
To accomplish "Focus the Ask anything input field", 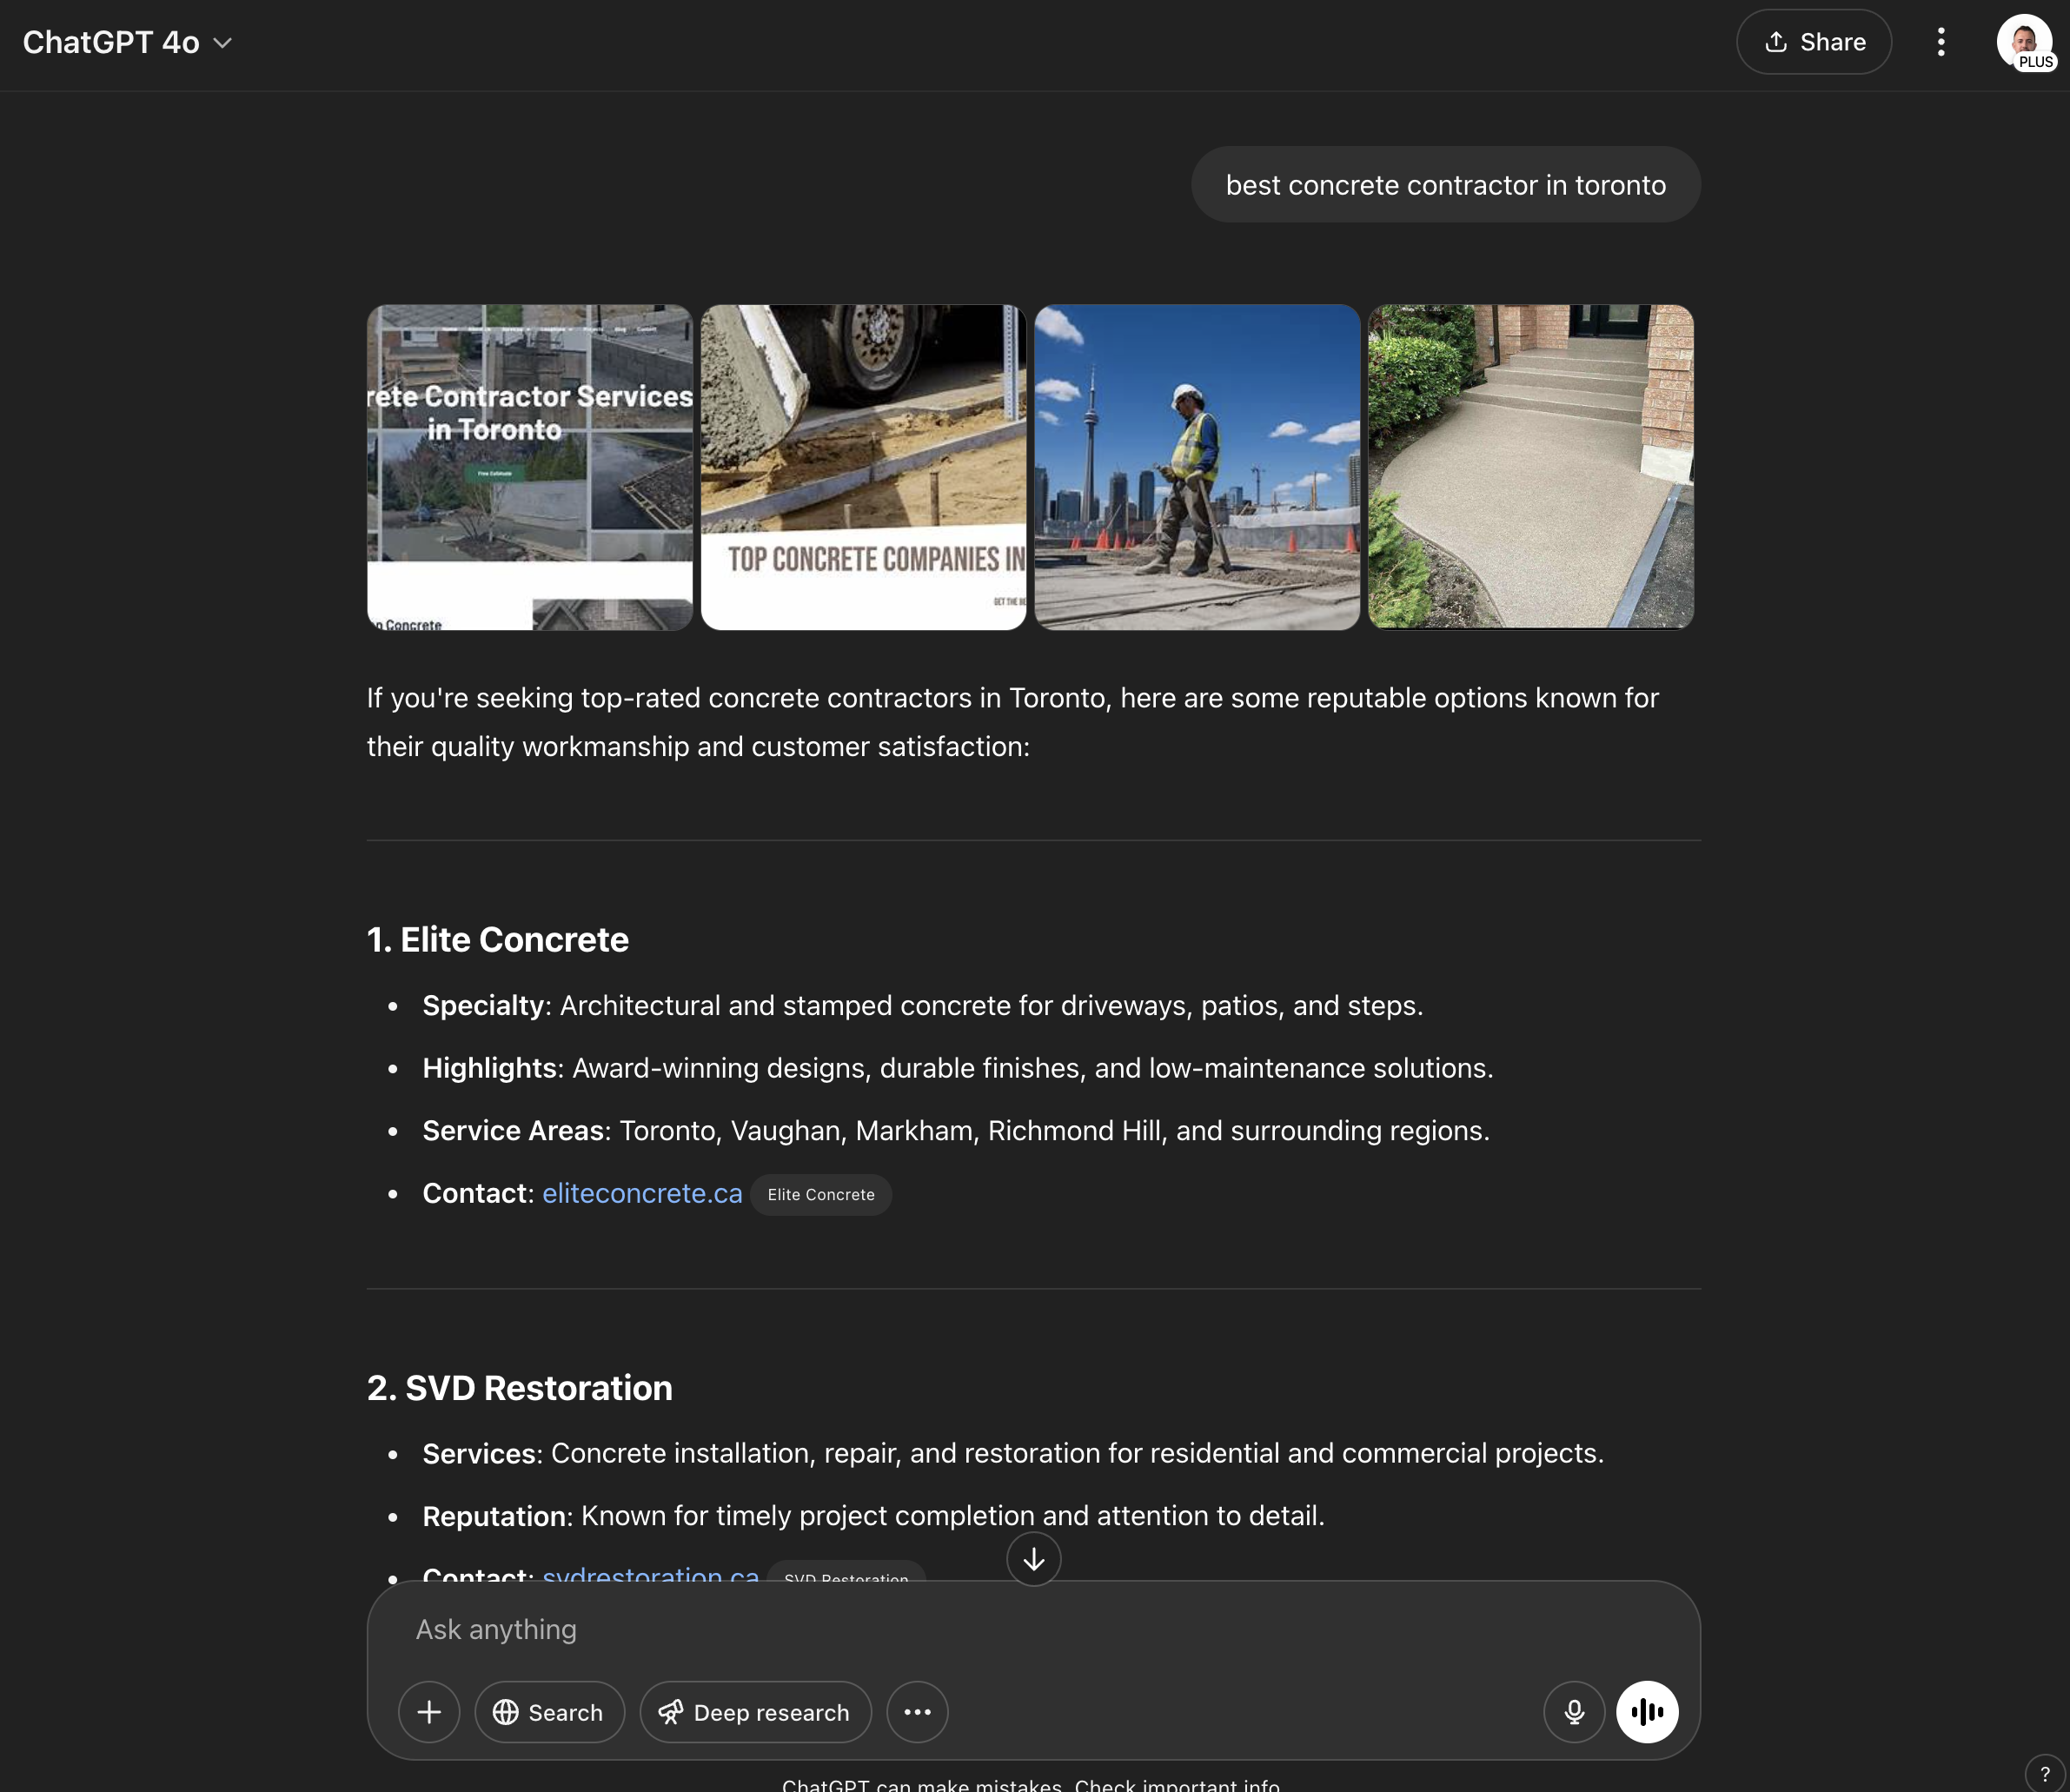I will (x=1033, y=1629).
